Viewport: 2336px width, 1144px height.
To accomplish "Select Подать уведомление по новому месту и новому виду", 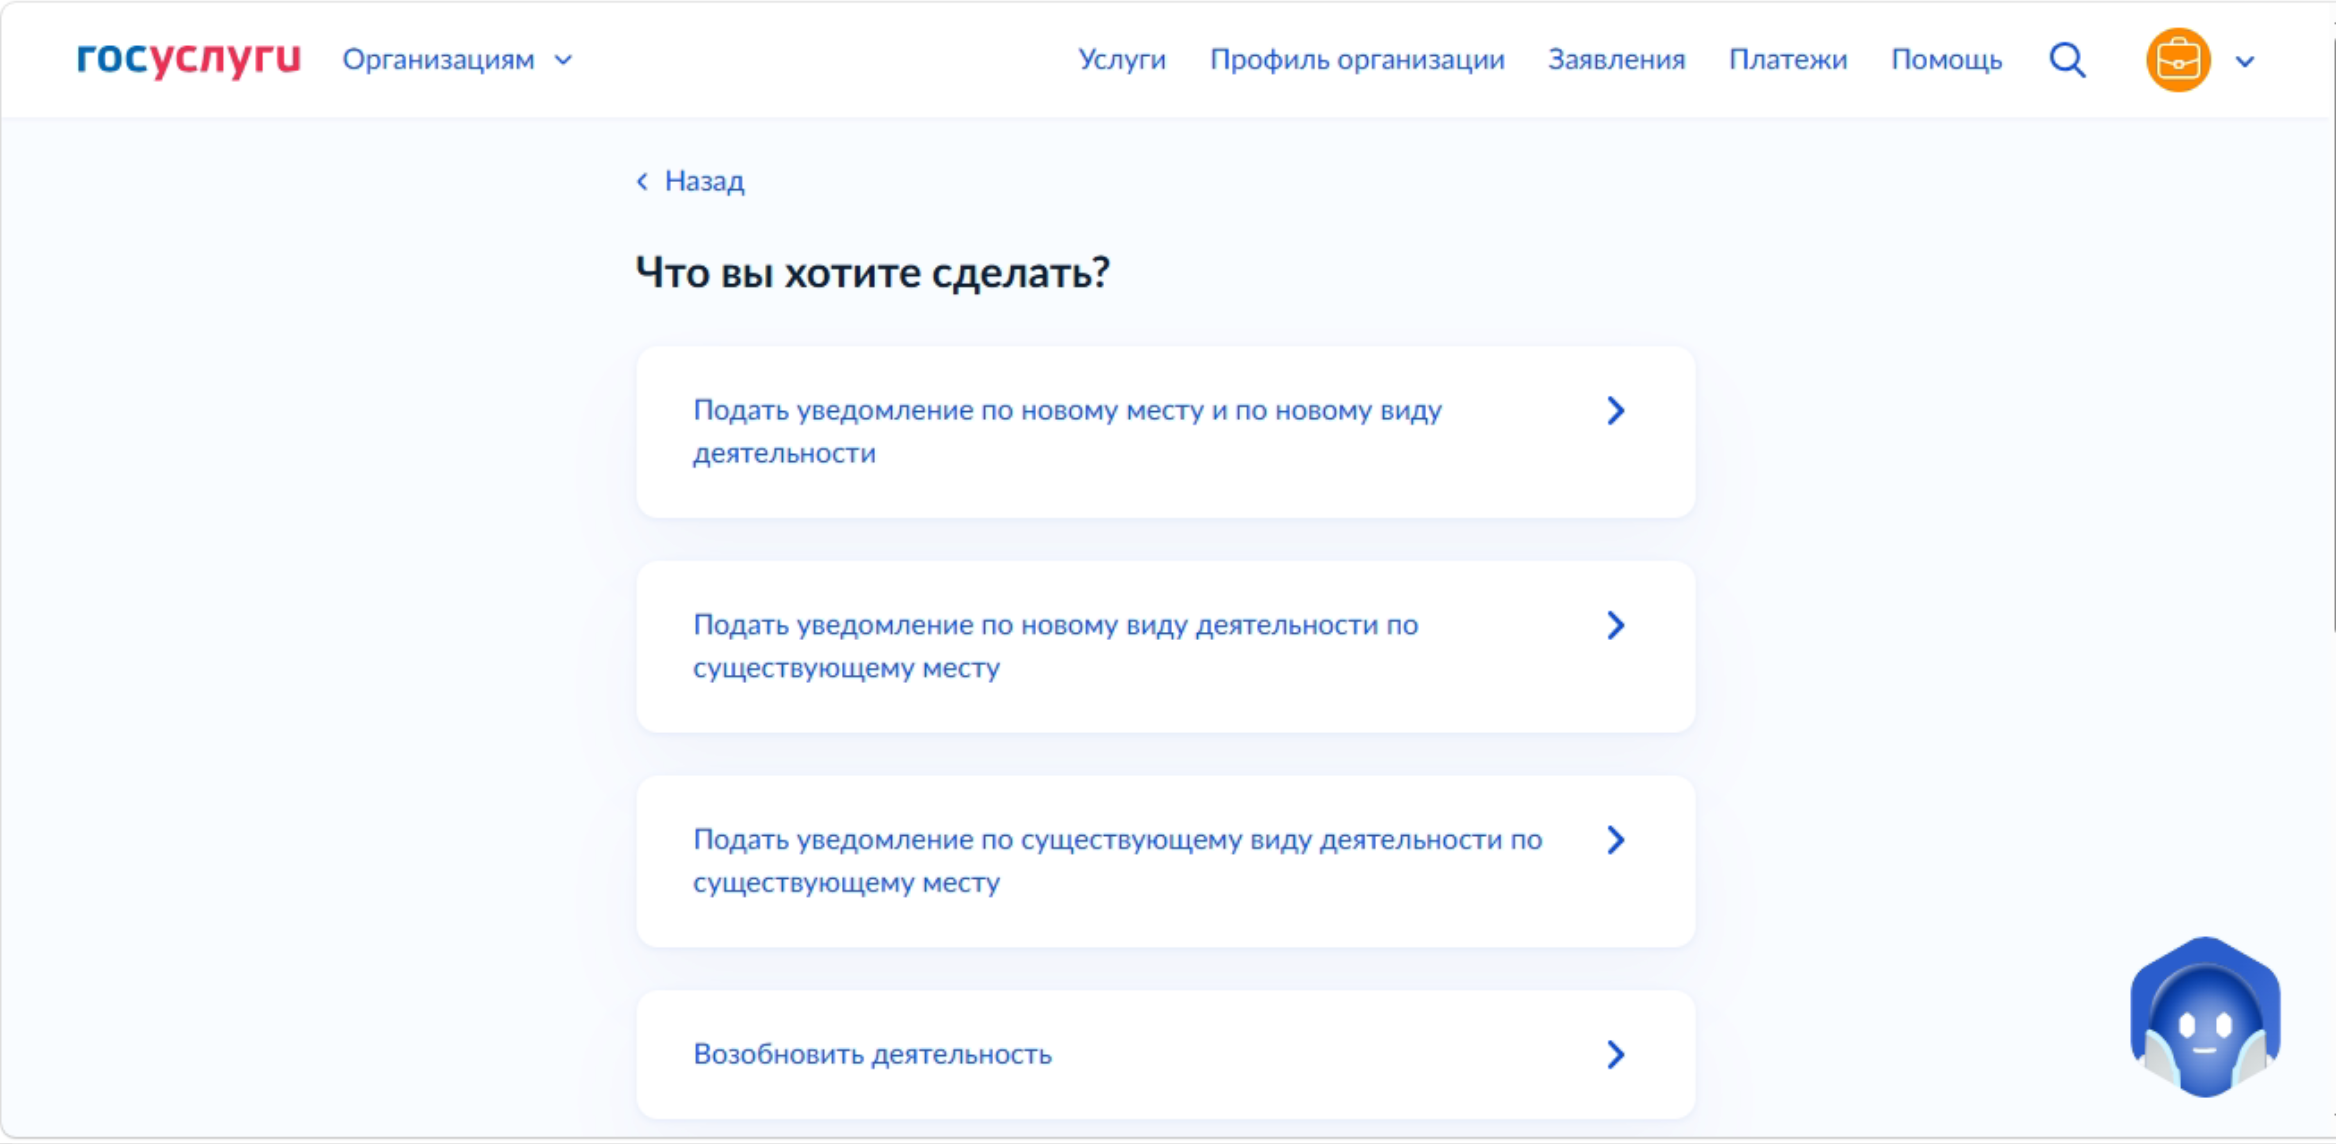I will pos(1165,432).
